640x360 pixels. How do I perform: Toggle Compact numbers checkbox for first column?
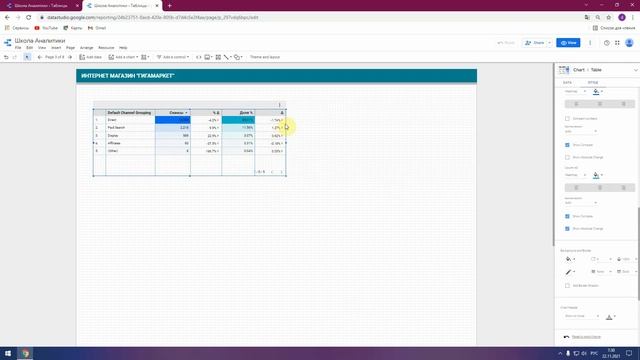[x=567, y=118]
